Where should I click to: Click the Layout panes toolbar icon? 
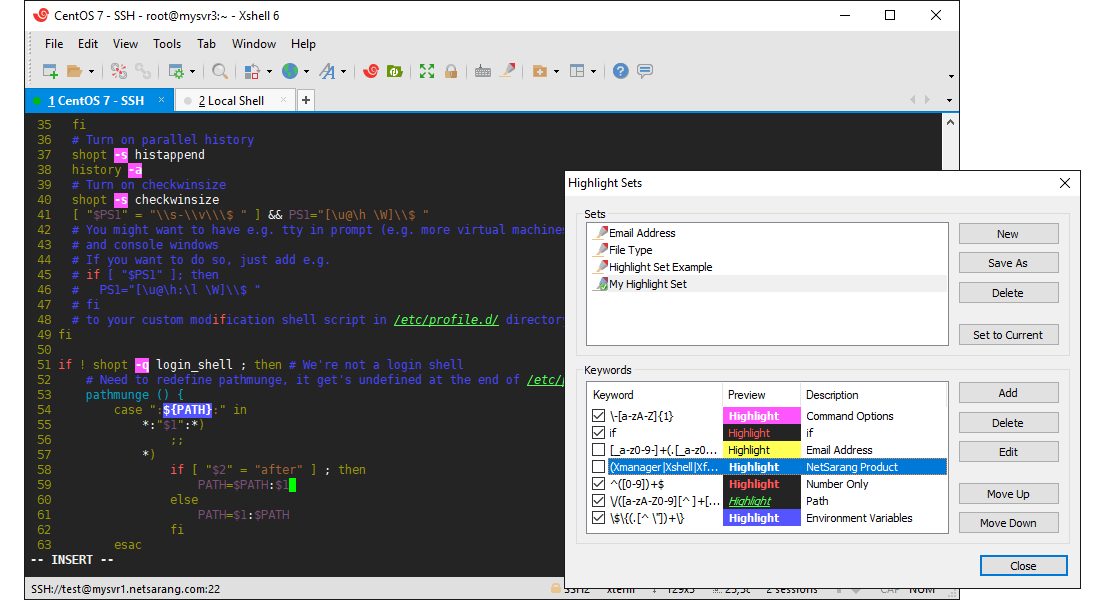click(x=577, y=71)
